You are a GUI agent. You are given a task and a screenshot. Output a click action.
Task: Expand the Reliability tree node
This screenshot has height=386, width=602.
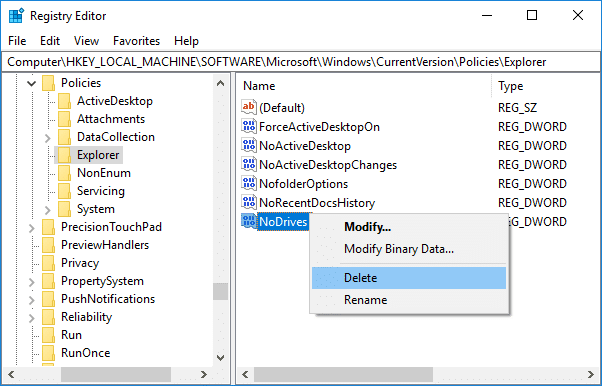click(x=31, y=318)
